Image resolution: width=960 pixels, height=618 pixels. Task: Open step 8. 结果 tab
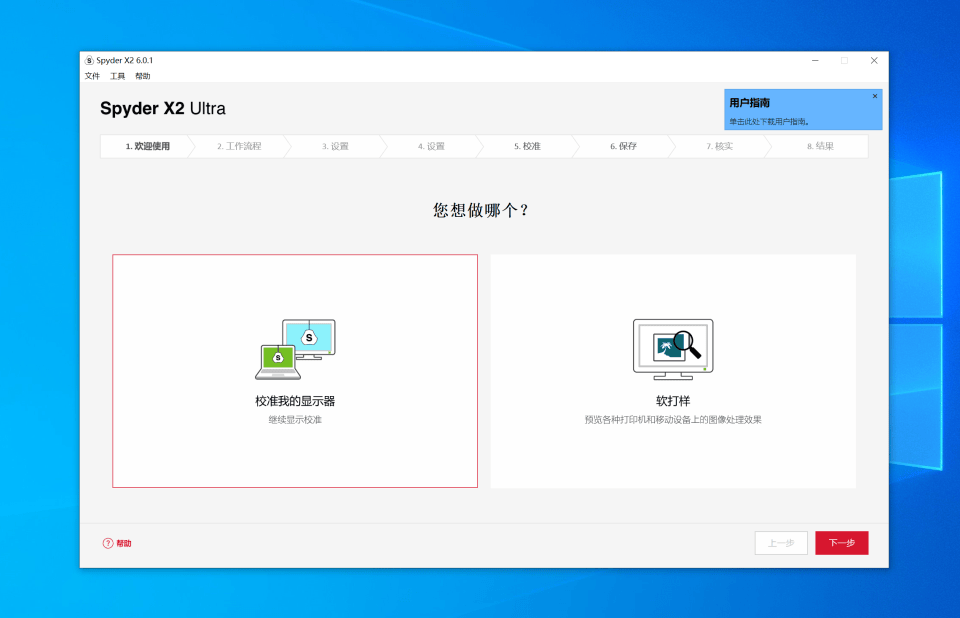[x=820, y=146]
